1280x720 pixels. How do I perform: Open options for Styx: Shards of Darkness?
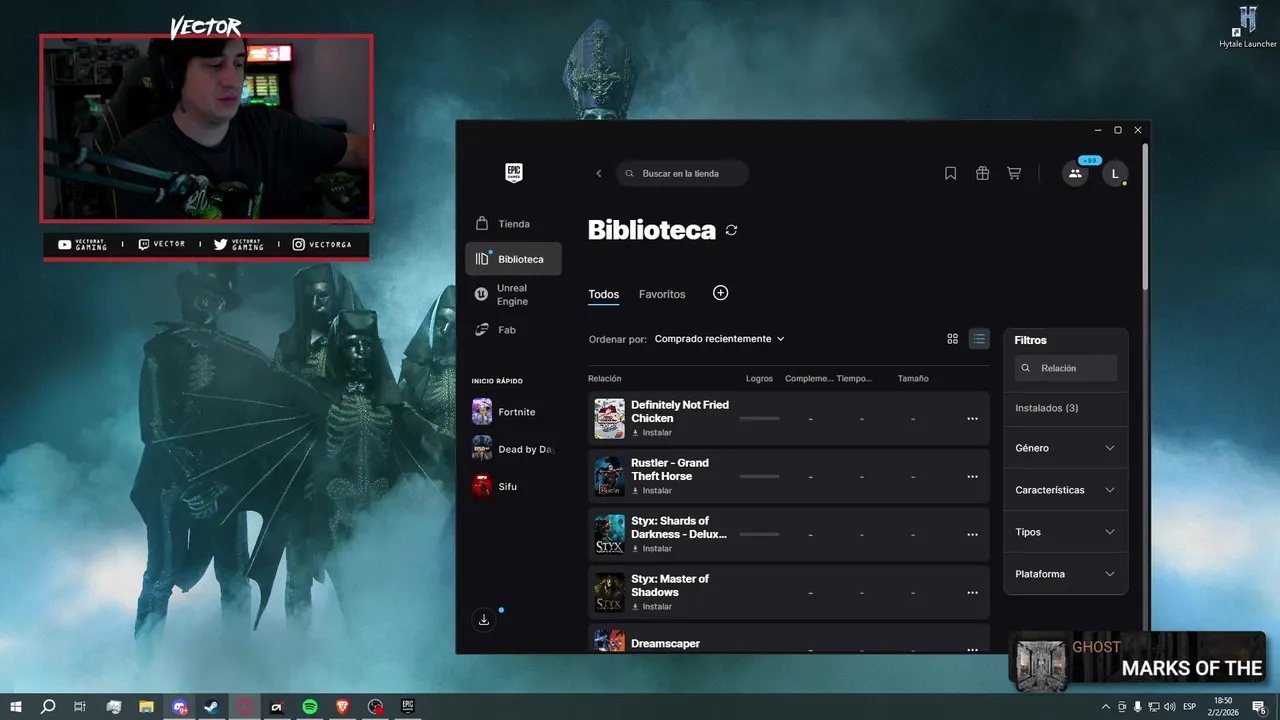(x=972, y=535)
